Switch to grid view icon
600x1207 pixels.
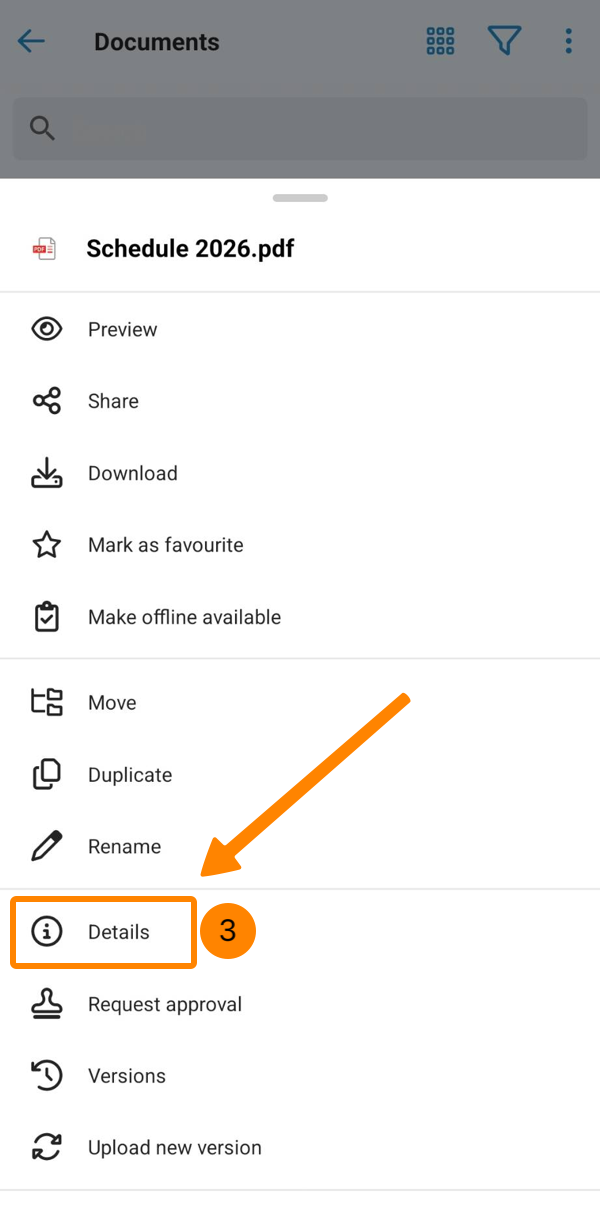coord(440,41)
